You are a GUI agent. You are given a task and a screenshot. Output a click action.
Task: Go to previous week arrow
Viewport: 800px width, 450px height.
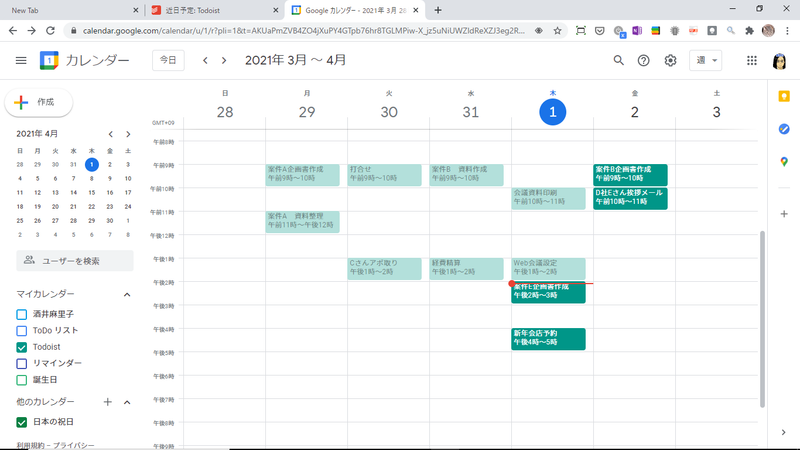tap(205, 61)
